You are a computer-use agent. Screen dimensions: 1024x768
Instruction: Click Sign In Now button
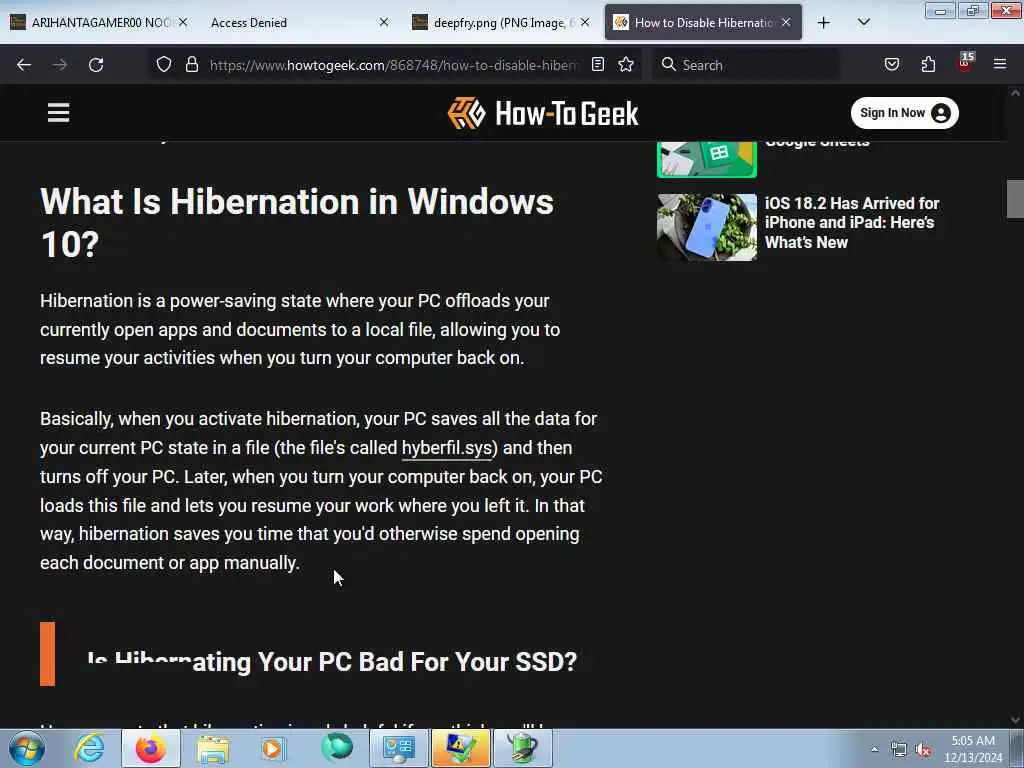(x=904, y=113)
